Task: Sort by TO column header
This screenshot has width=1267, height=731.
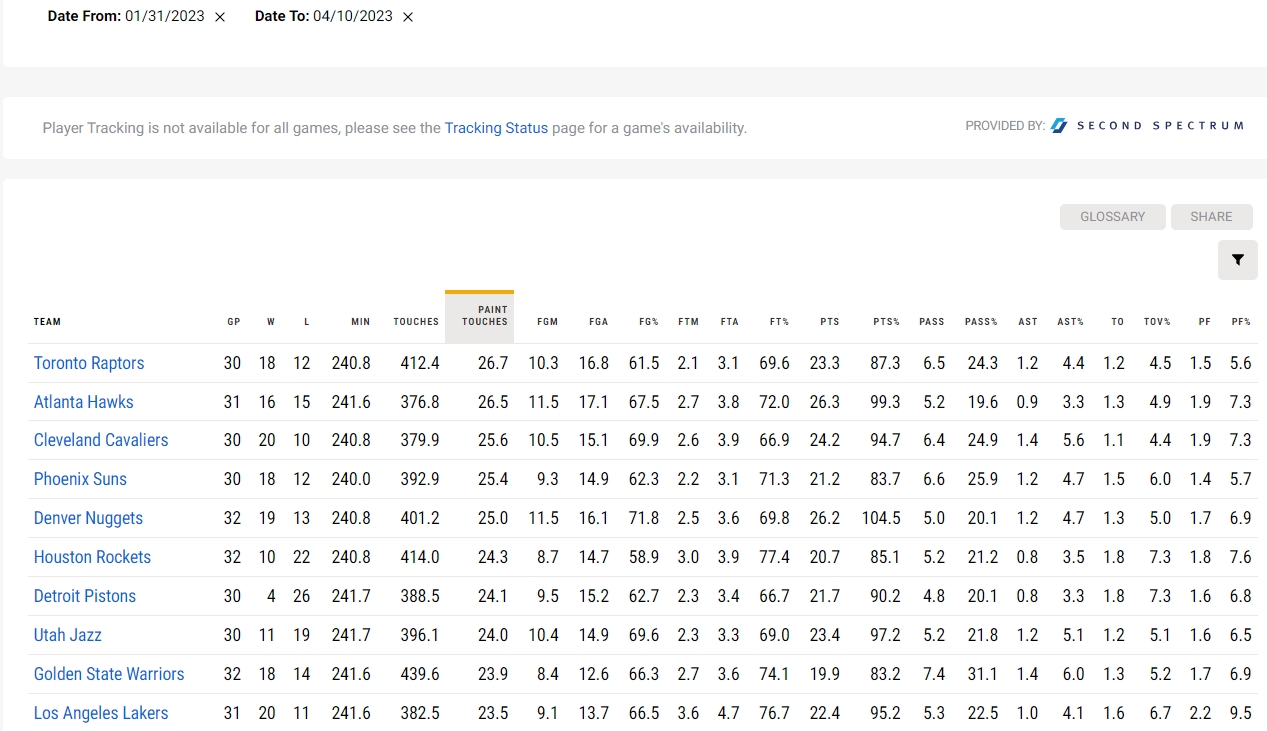Action: point(1118,322)
